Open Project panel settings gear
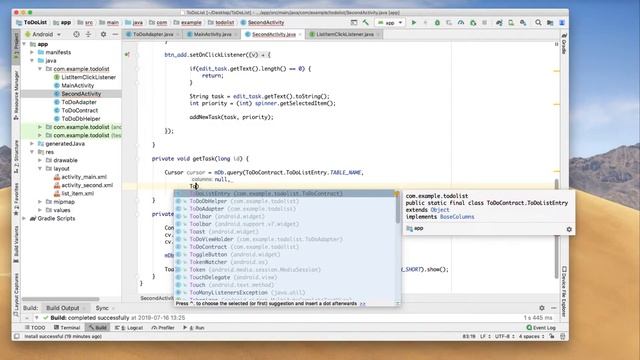The image size is (640, 360). pyautogui.click(x=103, y=34)
